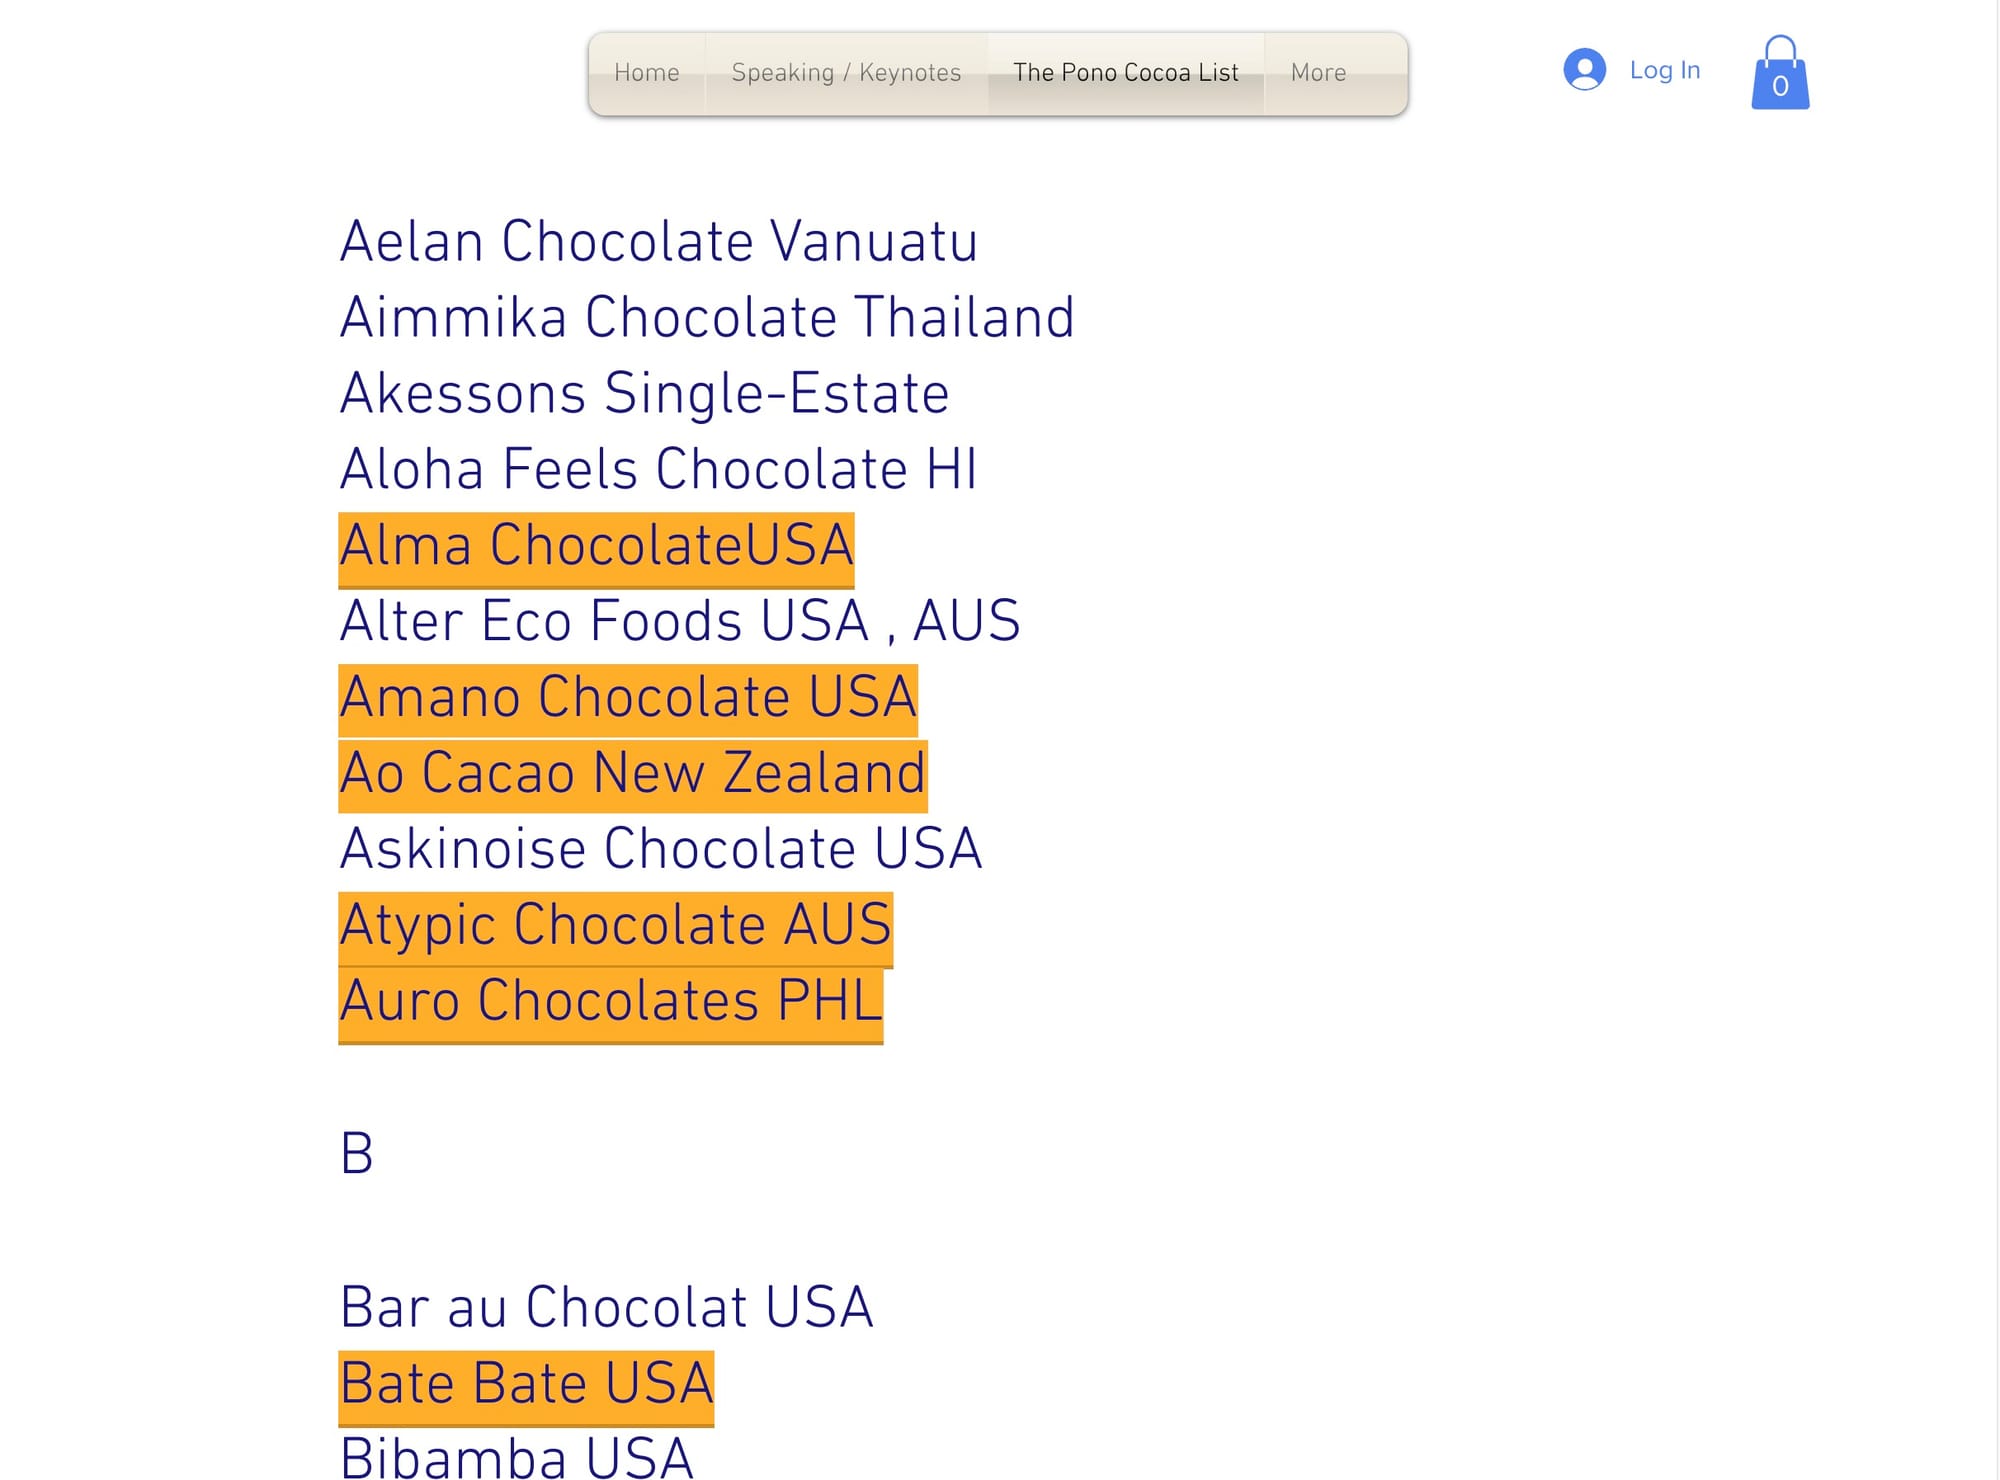
Task: Click the user avatar icon
Action: click(1584, 70)
